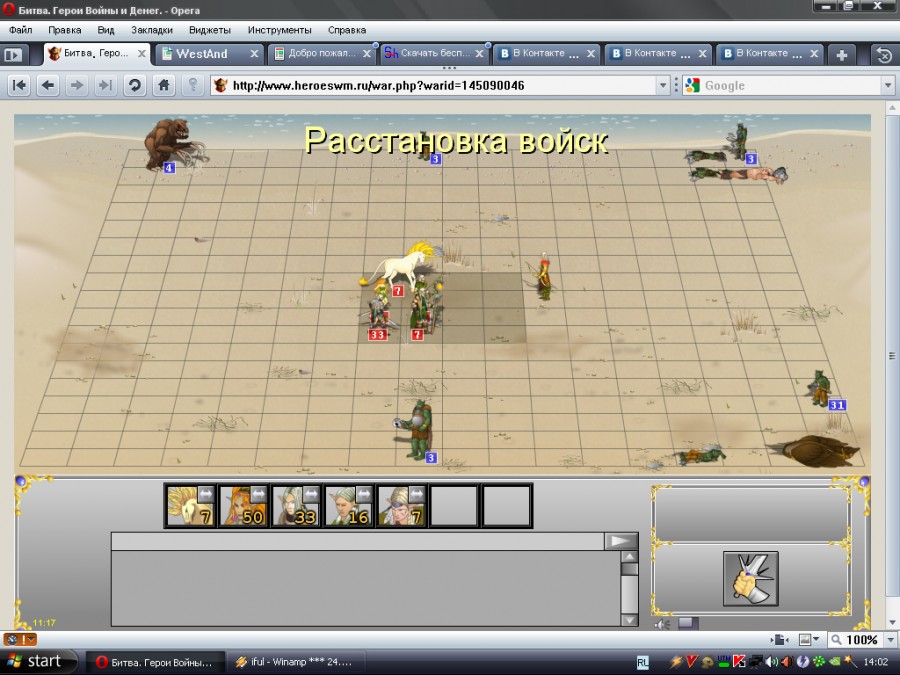Click the chat message input field
Viewport: 900px width, 675px height.
358,541
